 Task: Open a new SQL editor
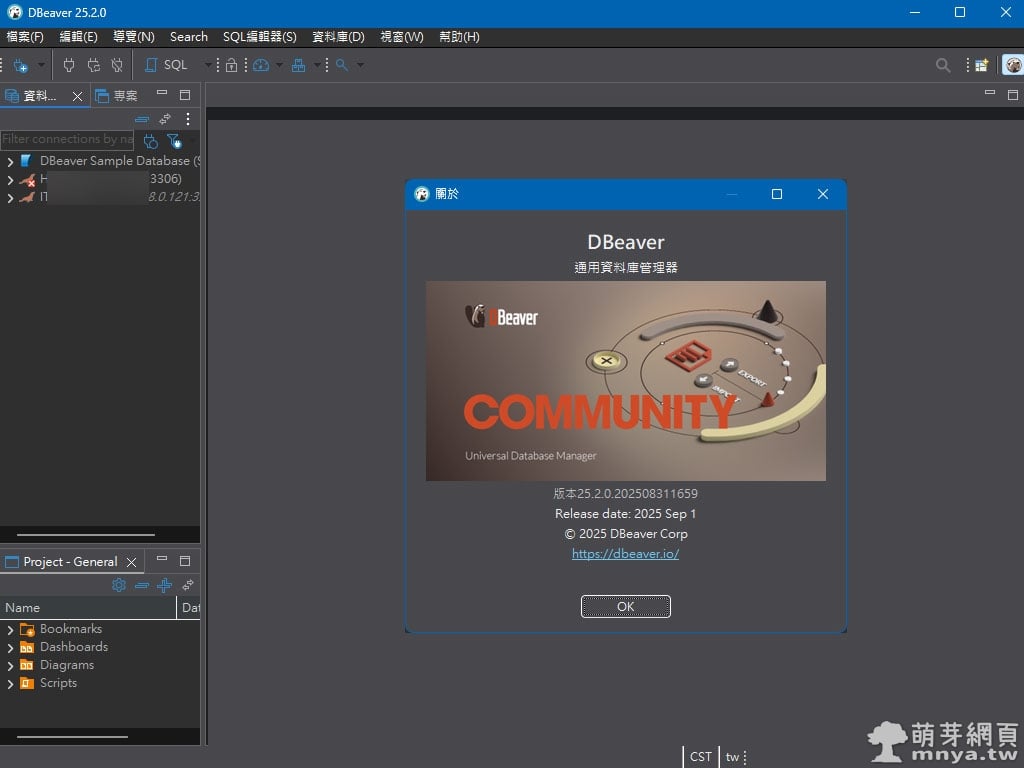pyautogui.click(x=164, y=65)
